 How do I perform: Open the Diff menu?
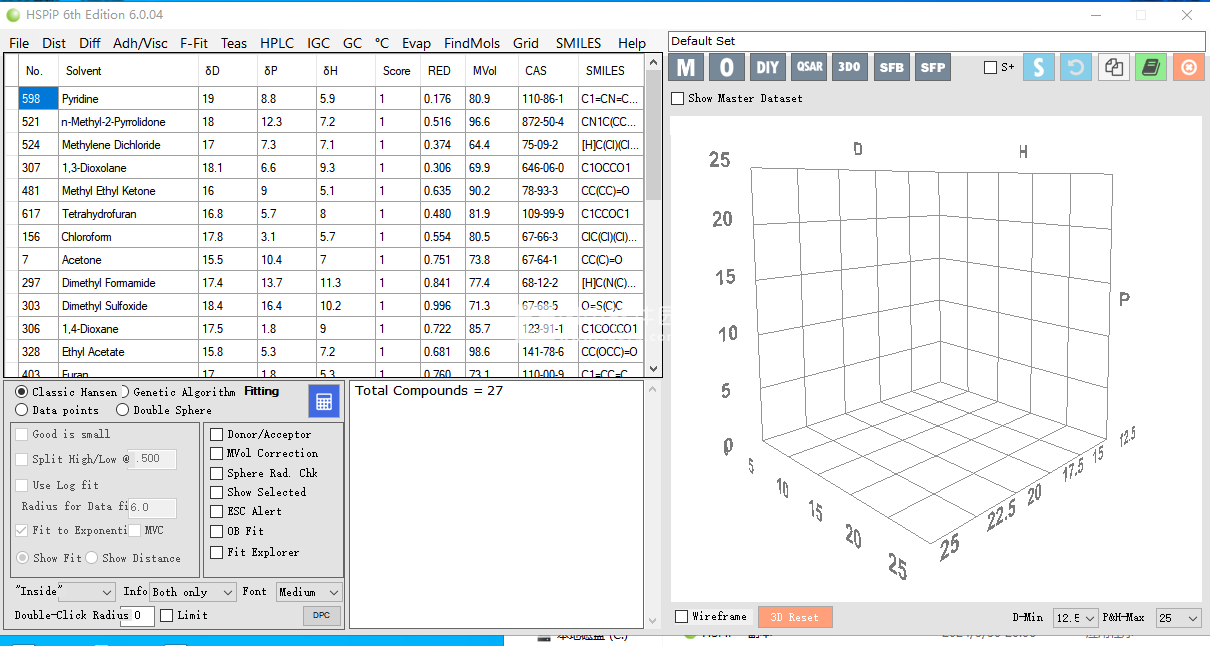coord(90,43)
